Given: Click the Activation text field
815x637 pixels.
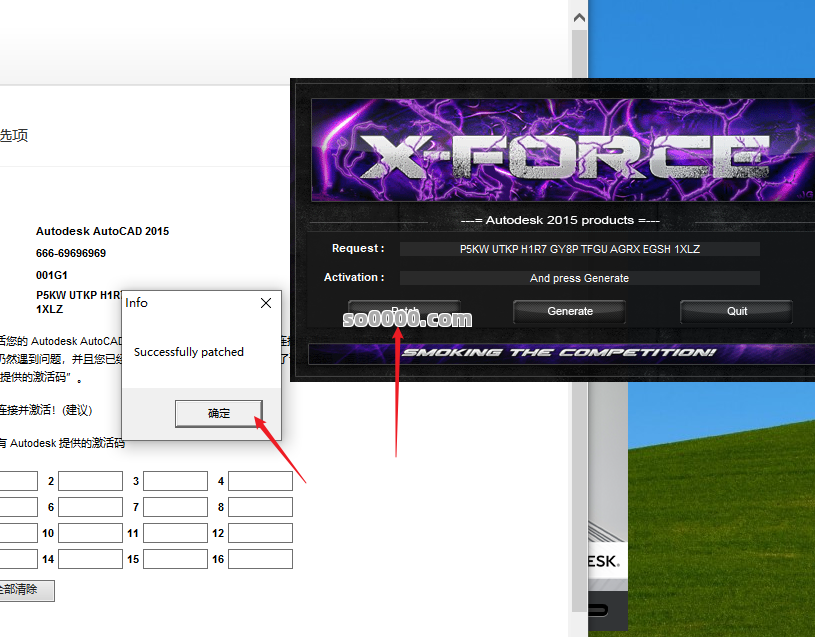Looking at the screenshot, I should pyautogui.click(x=579, y=278).
